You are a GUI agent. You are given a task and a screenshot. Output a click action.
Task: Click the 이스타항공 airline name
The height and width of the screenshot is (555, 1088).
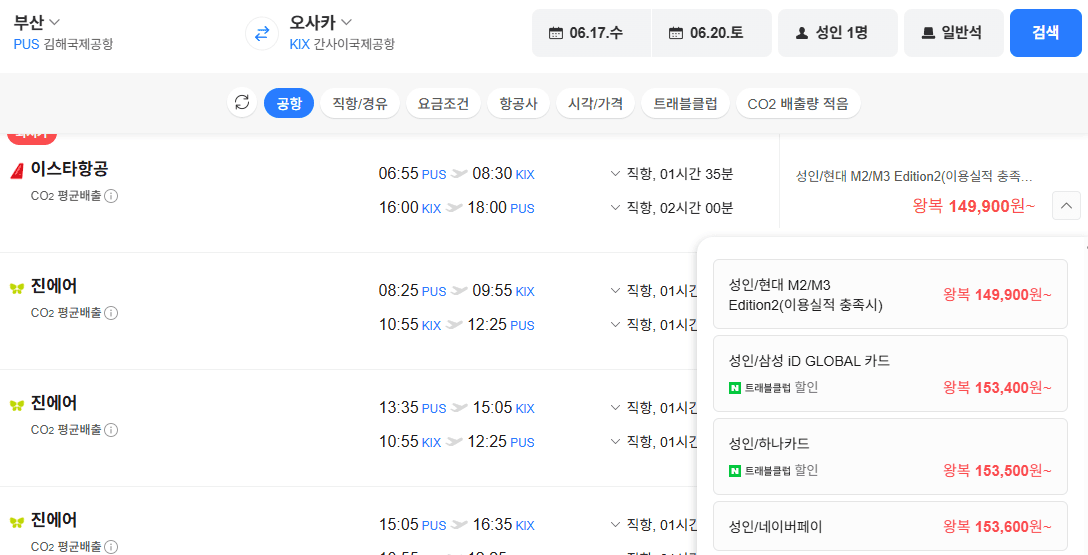click(69, 169)
